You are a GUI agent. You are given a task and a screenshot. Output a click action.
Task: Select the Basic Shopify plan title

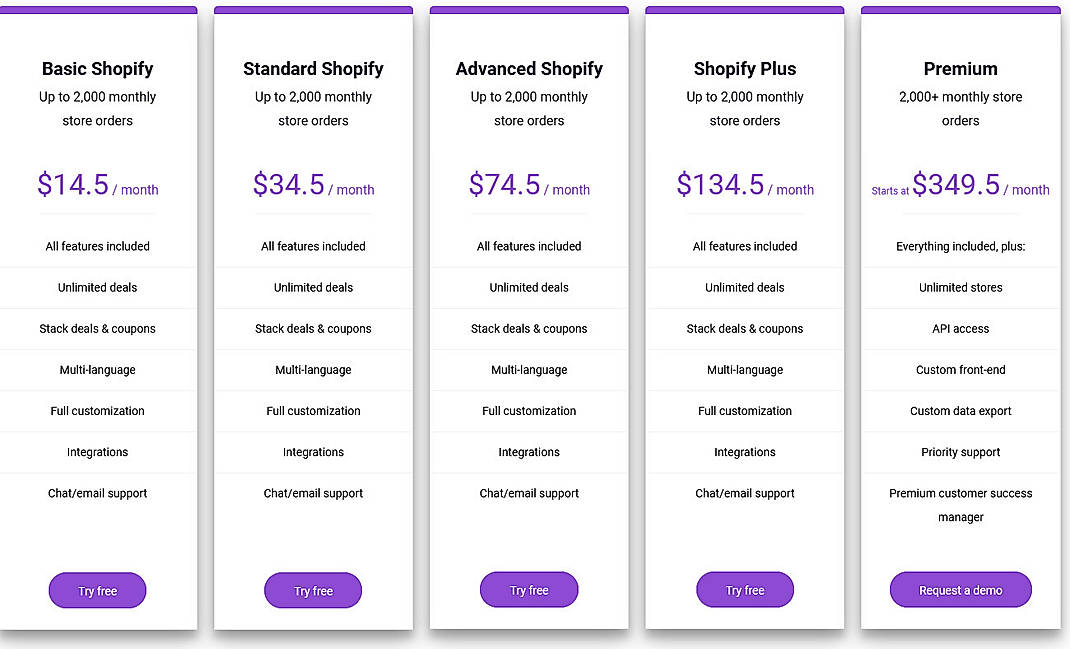pyautogui.click(x=97, y=68)
